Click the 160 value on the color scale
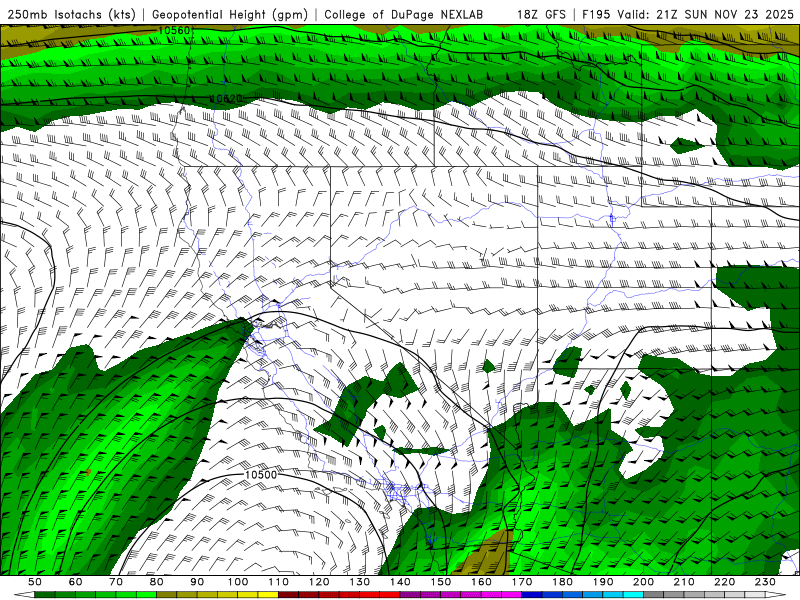Screen dimensions: 800x600 click(481, 582)
